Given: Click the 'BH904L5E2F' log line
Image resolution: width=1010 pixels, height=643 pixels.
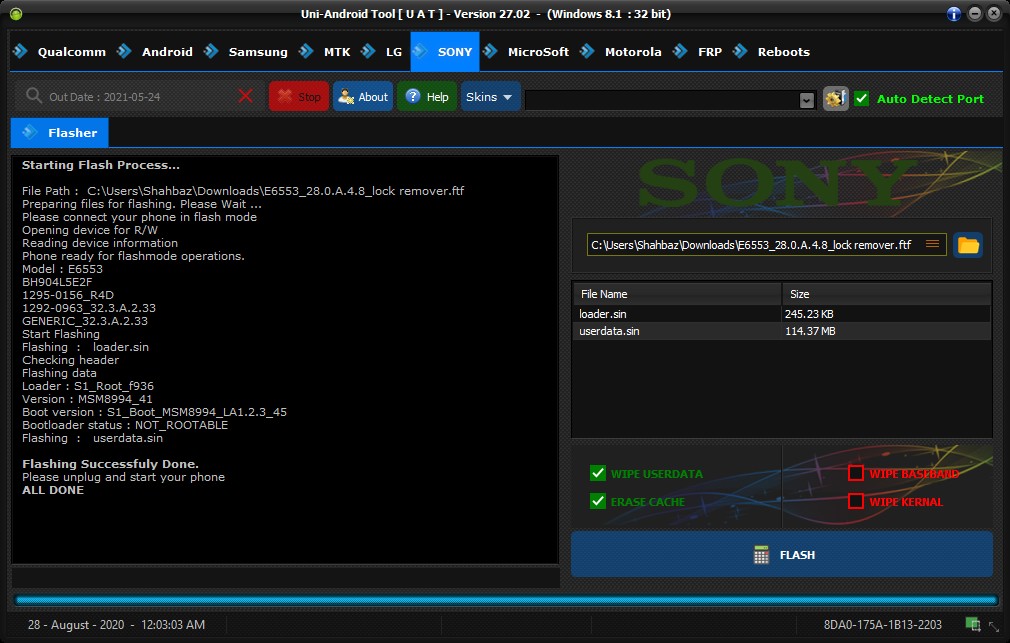Looking at the screenshot, I should (57, 282).
